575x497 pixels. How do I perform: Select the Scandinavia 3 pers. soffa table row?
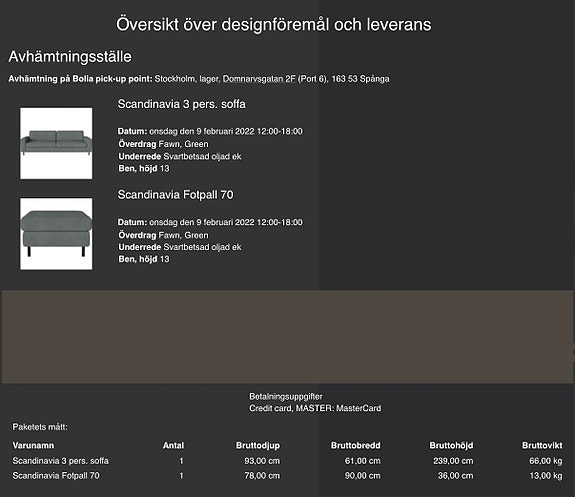[287, 461]
